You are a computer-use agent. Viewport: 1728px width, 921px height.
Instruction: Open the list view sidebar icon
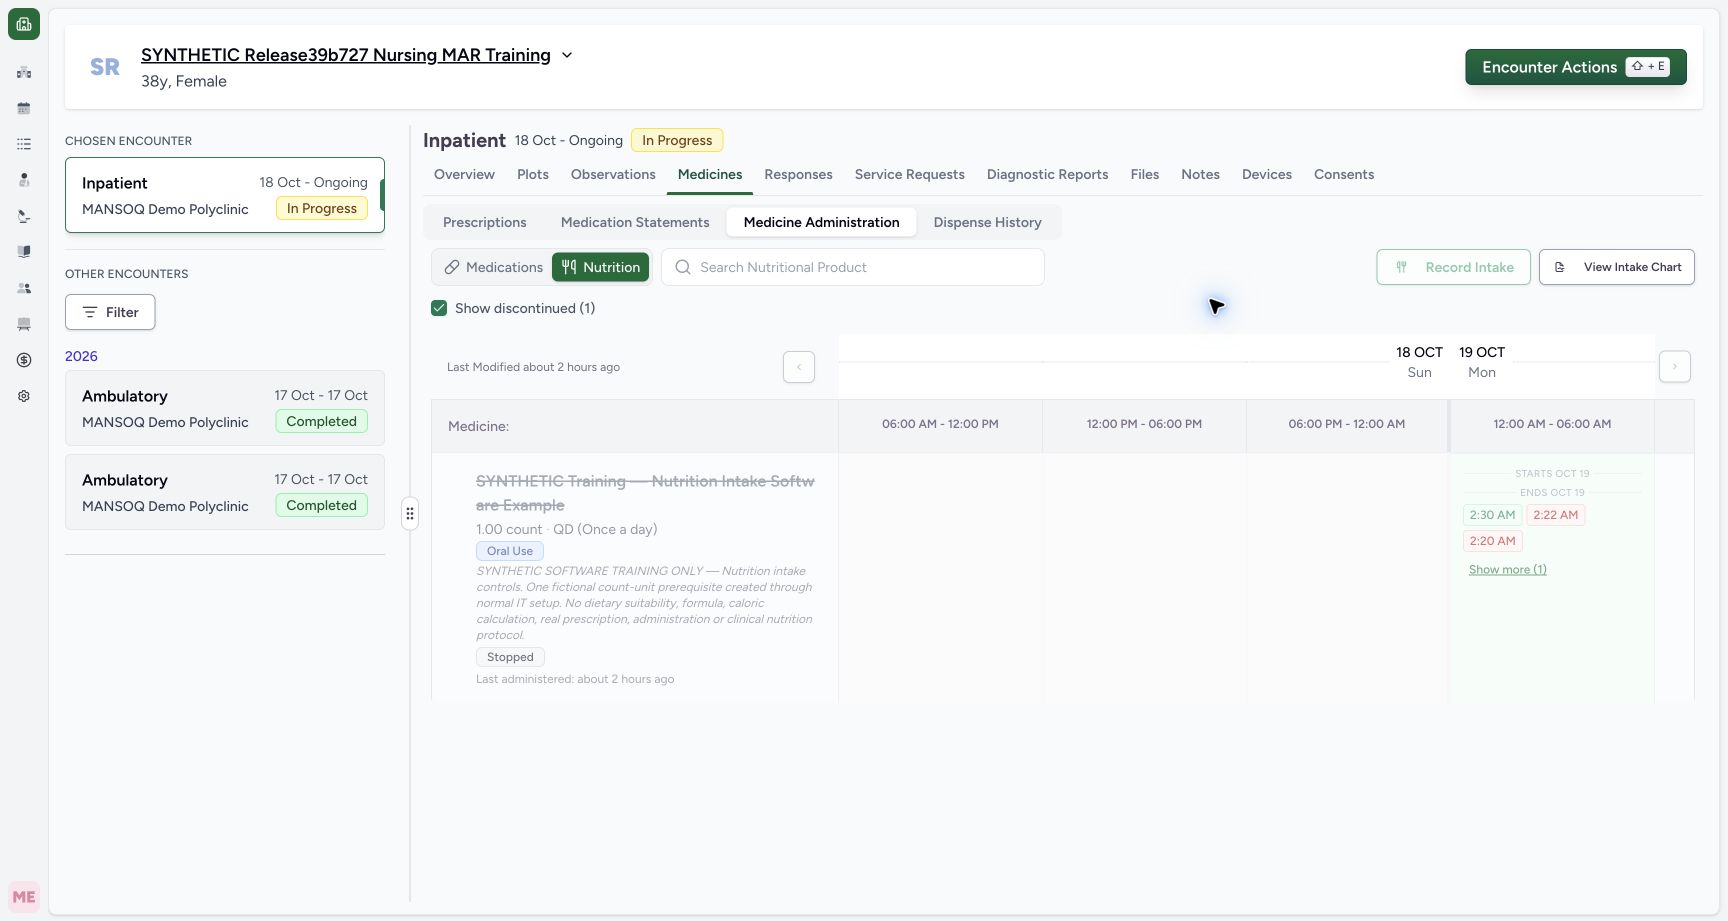pos(24,144)
